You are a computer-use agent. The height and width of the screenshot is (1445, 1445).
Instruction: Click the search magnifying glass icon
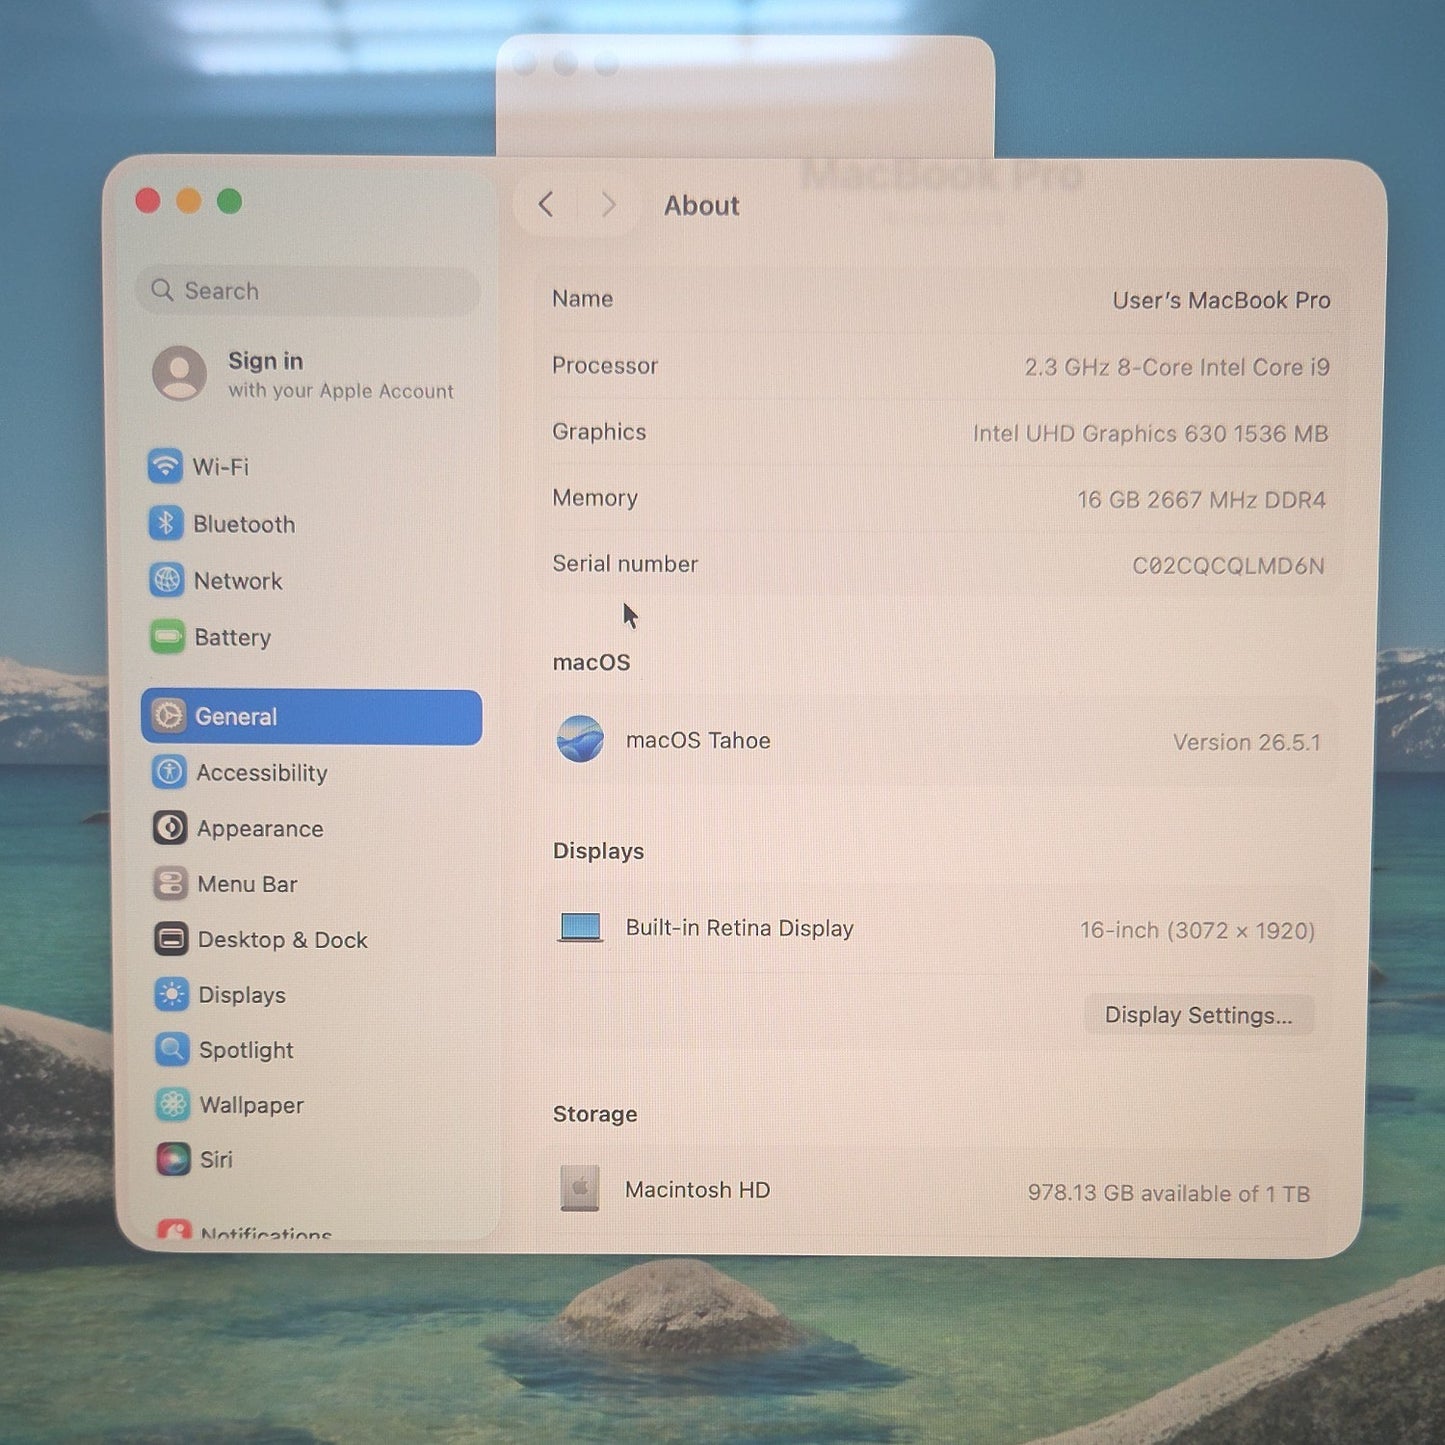click(x=162, y=290)
